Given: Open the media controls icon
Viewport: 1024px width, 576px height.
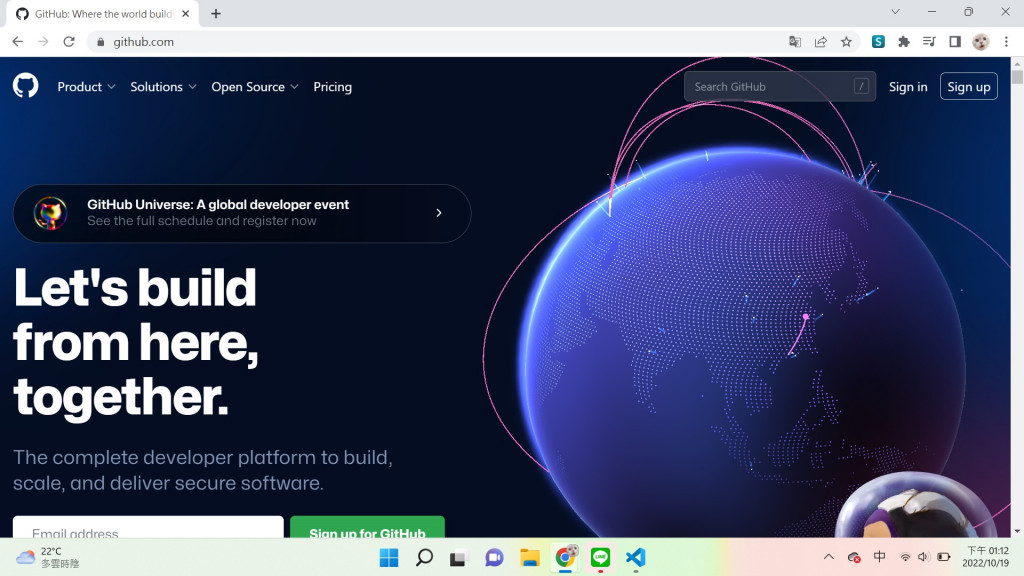Looking at the screenshot, I should (929, 42).
